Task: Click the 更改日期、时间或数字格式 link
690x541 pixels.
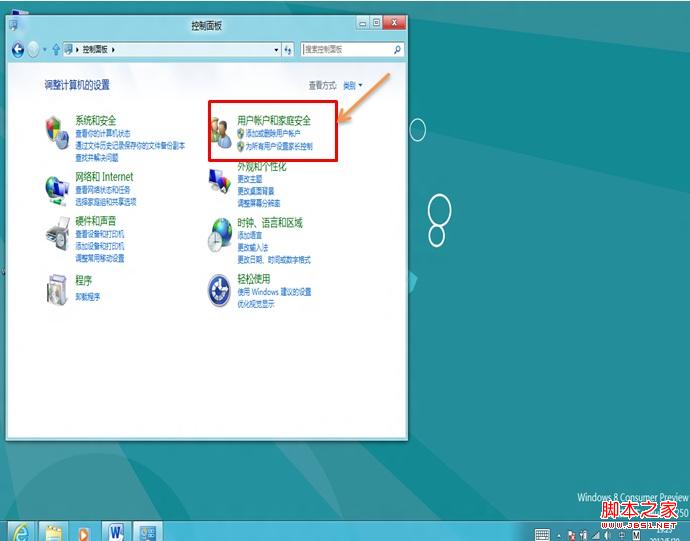Action: click(x=274, y=260)
